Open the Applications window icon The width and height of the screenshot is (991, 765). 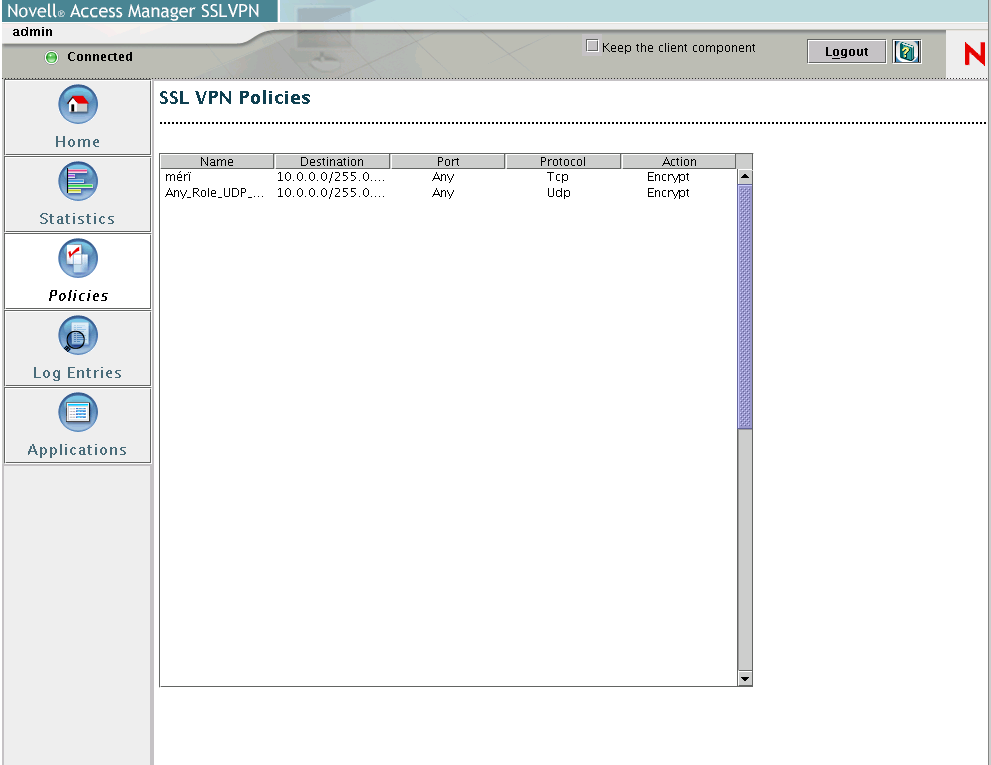pos(78,412)
